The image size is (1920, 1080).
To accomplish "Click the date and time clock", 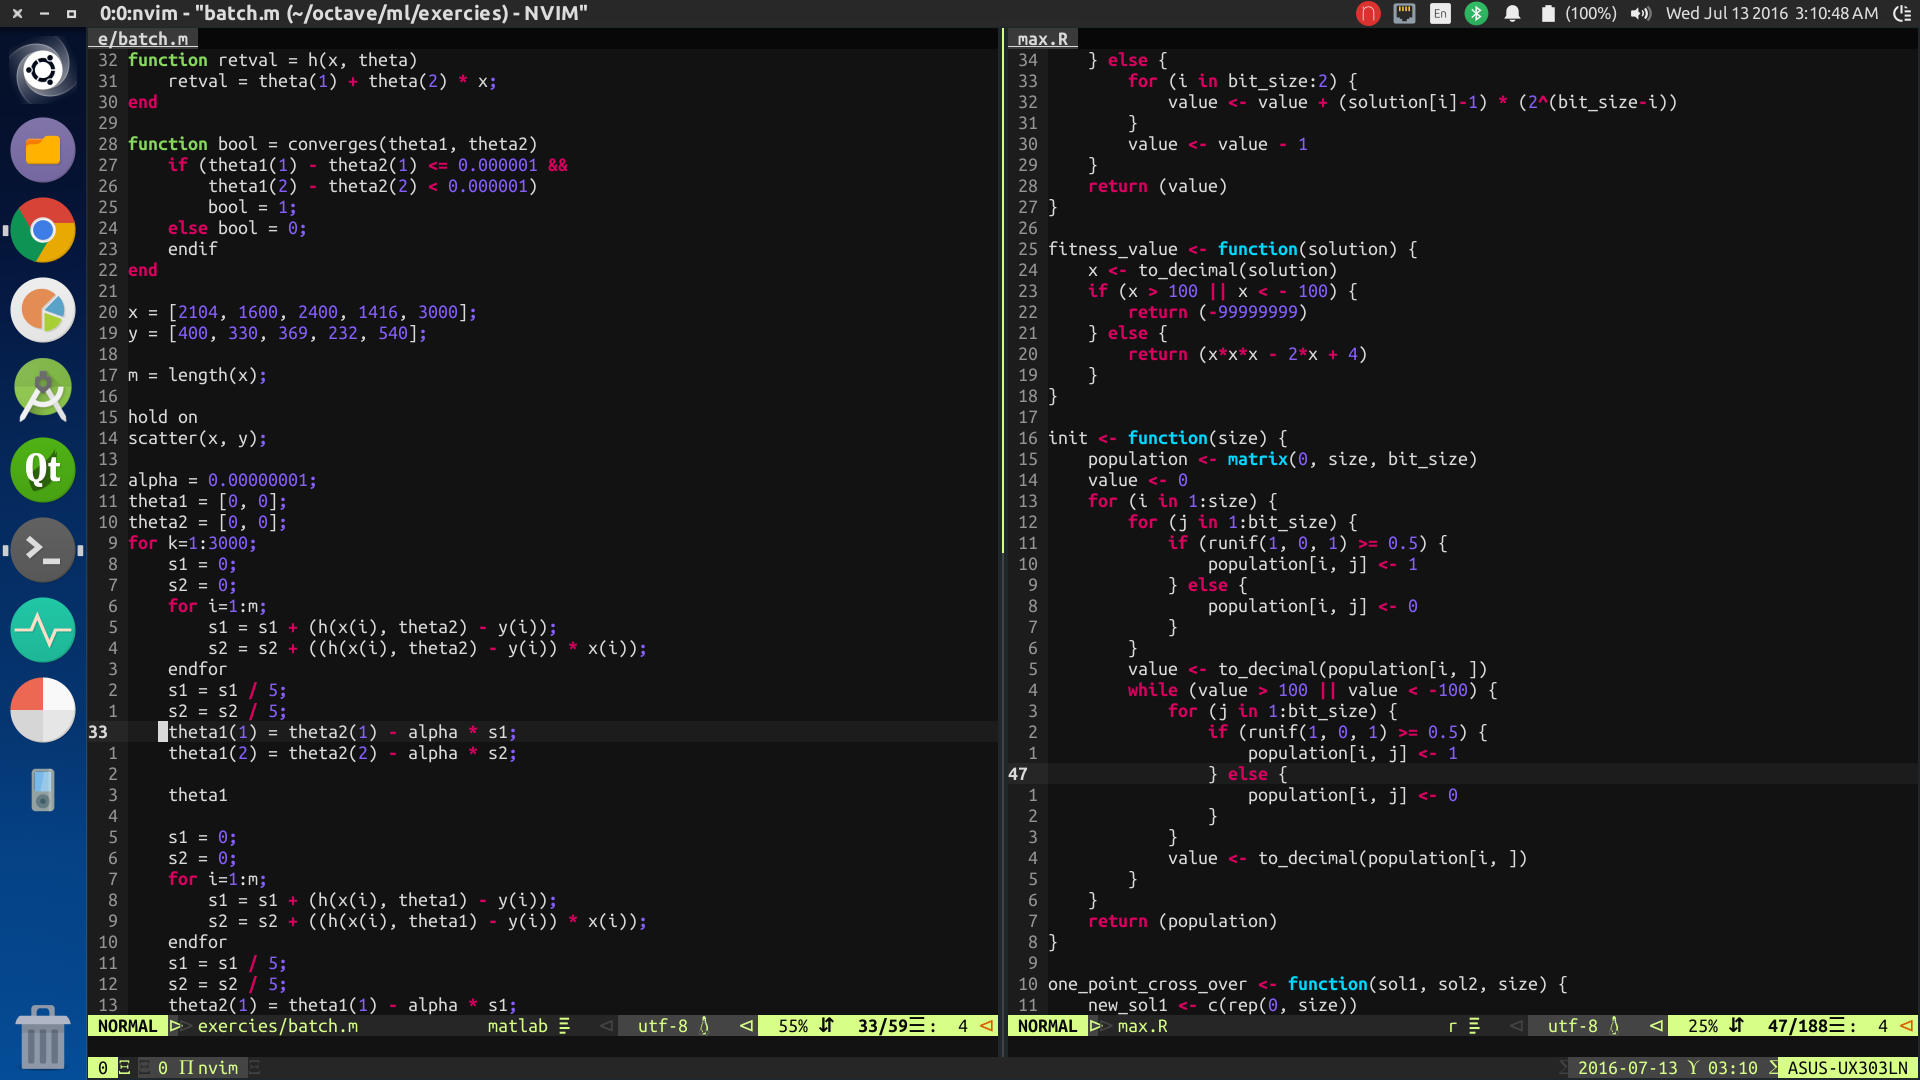I will 1771,14.
